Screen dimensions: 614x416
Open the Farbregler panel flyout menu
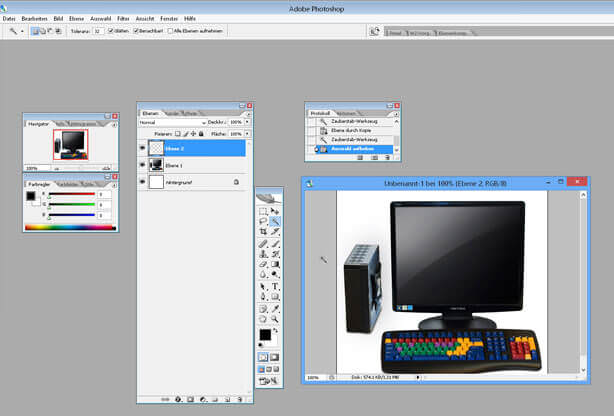click(x=114, y=185)
